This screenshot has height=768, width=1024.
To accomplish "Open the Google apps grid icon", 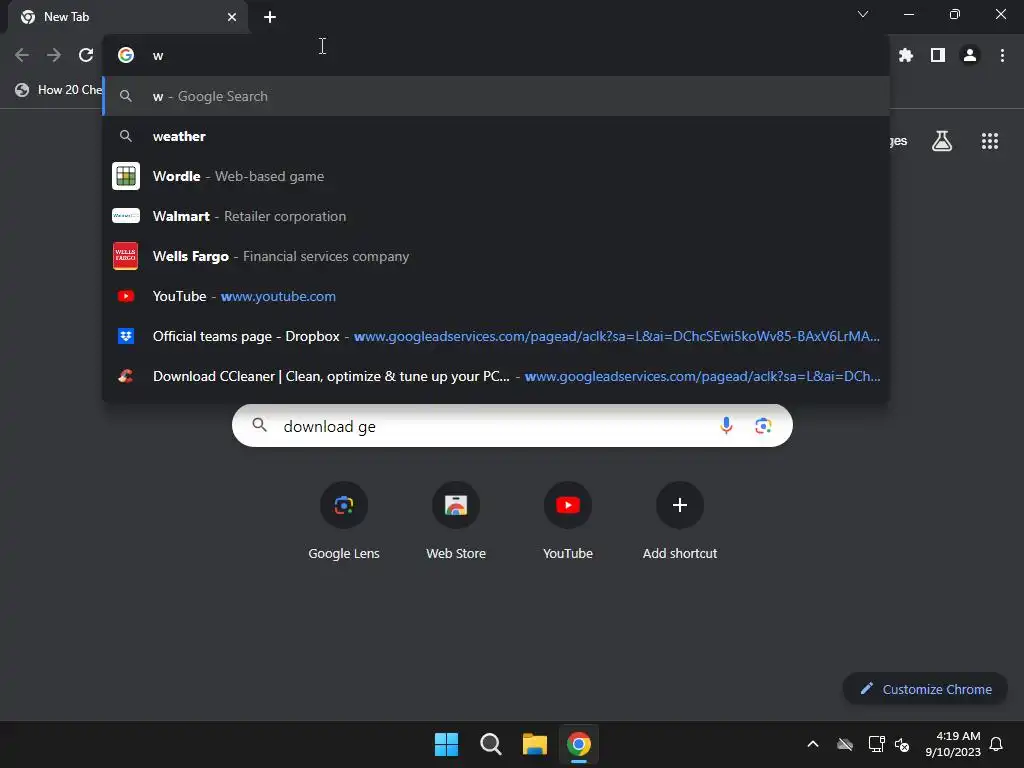I will (989, 141).
